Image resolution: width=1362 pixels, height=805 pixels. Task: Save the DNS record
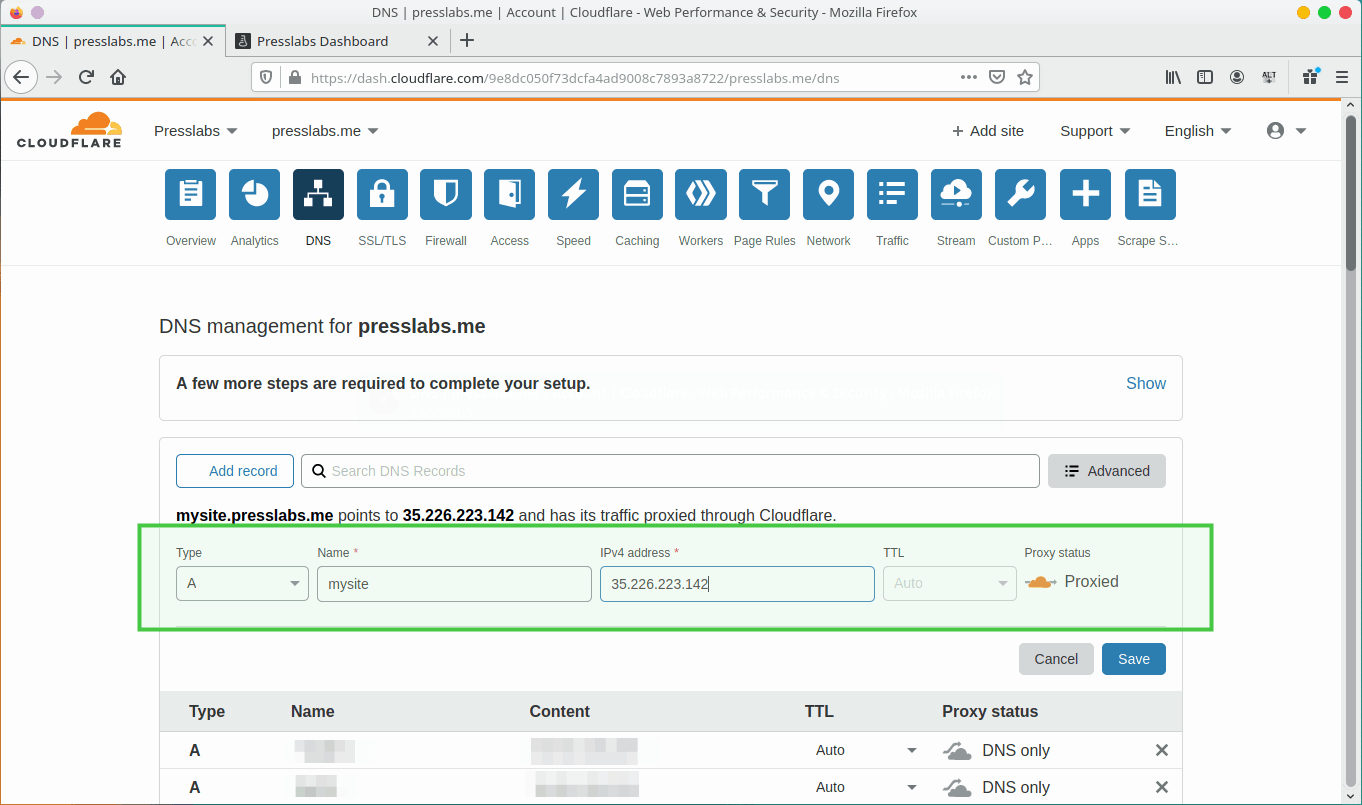pyautogui.click(x=1134, y=659)
